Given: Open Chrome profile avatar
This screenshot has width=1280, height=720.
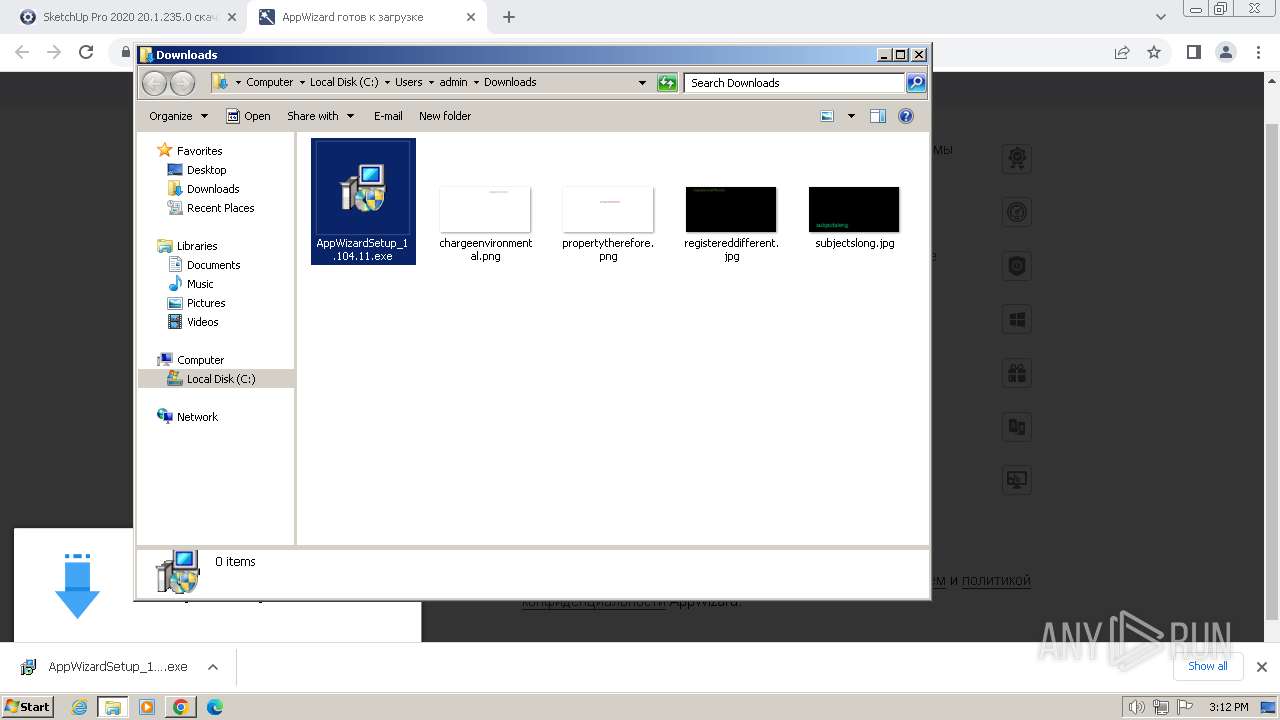Looking at the screenshot, I should tap(1225, 52).
